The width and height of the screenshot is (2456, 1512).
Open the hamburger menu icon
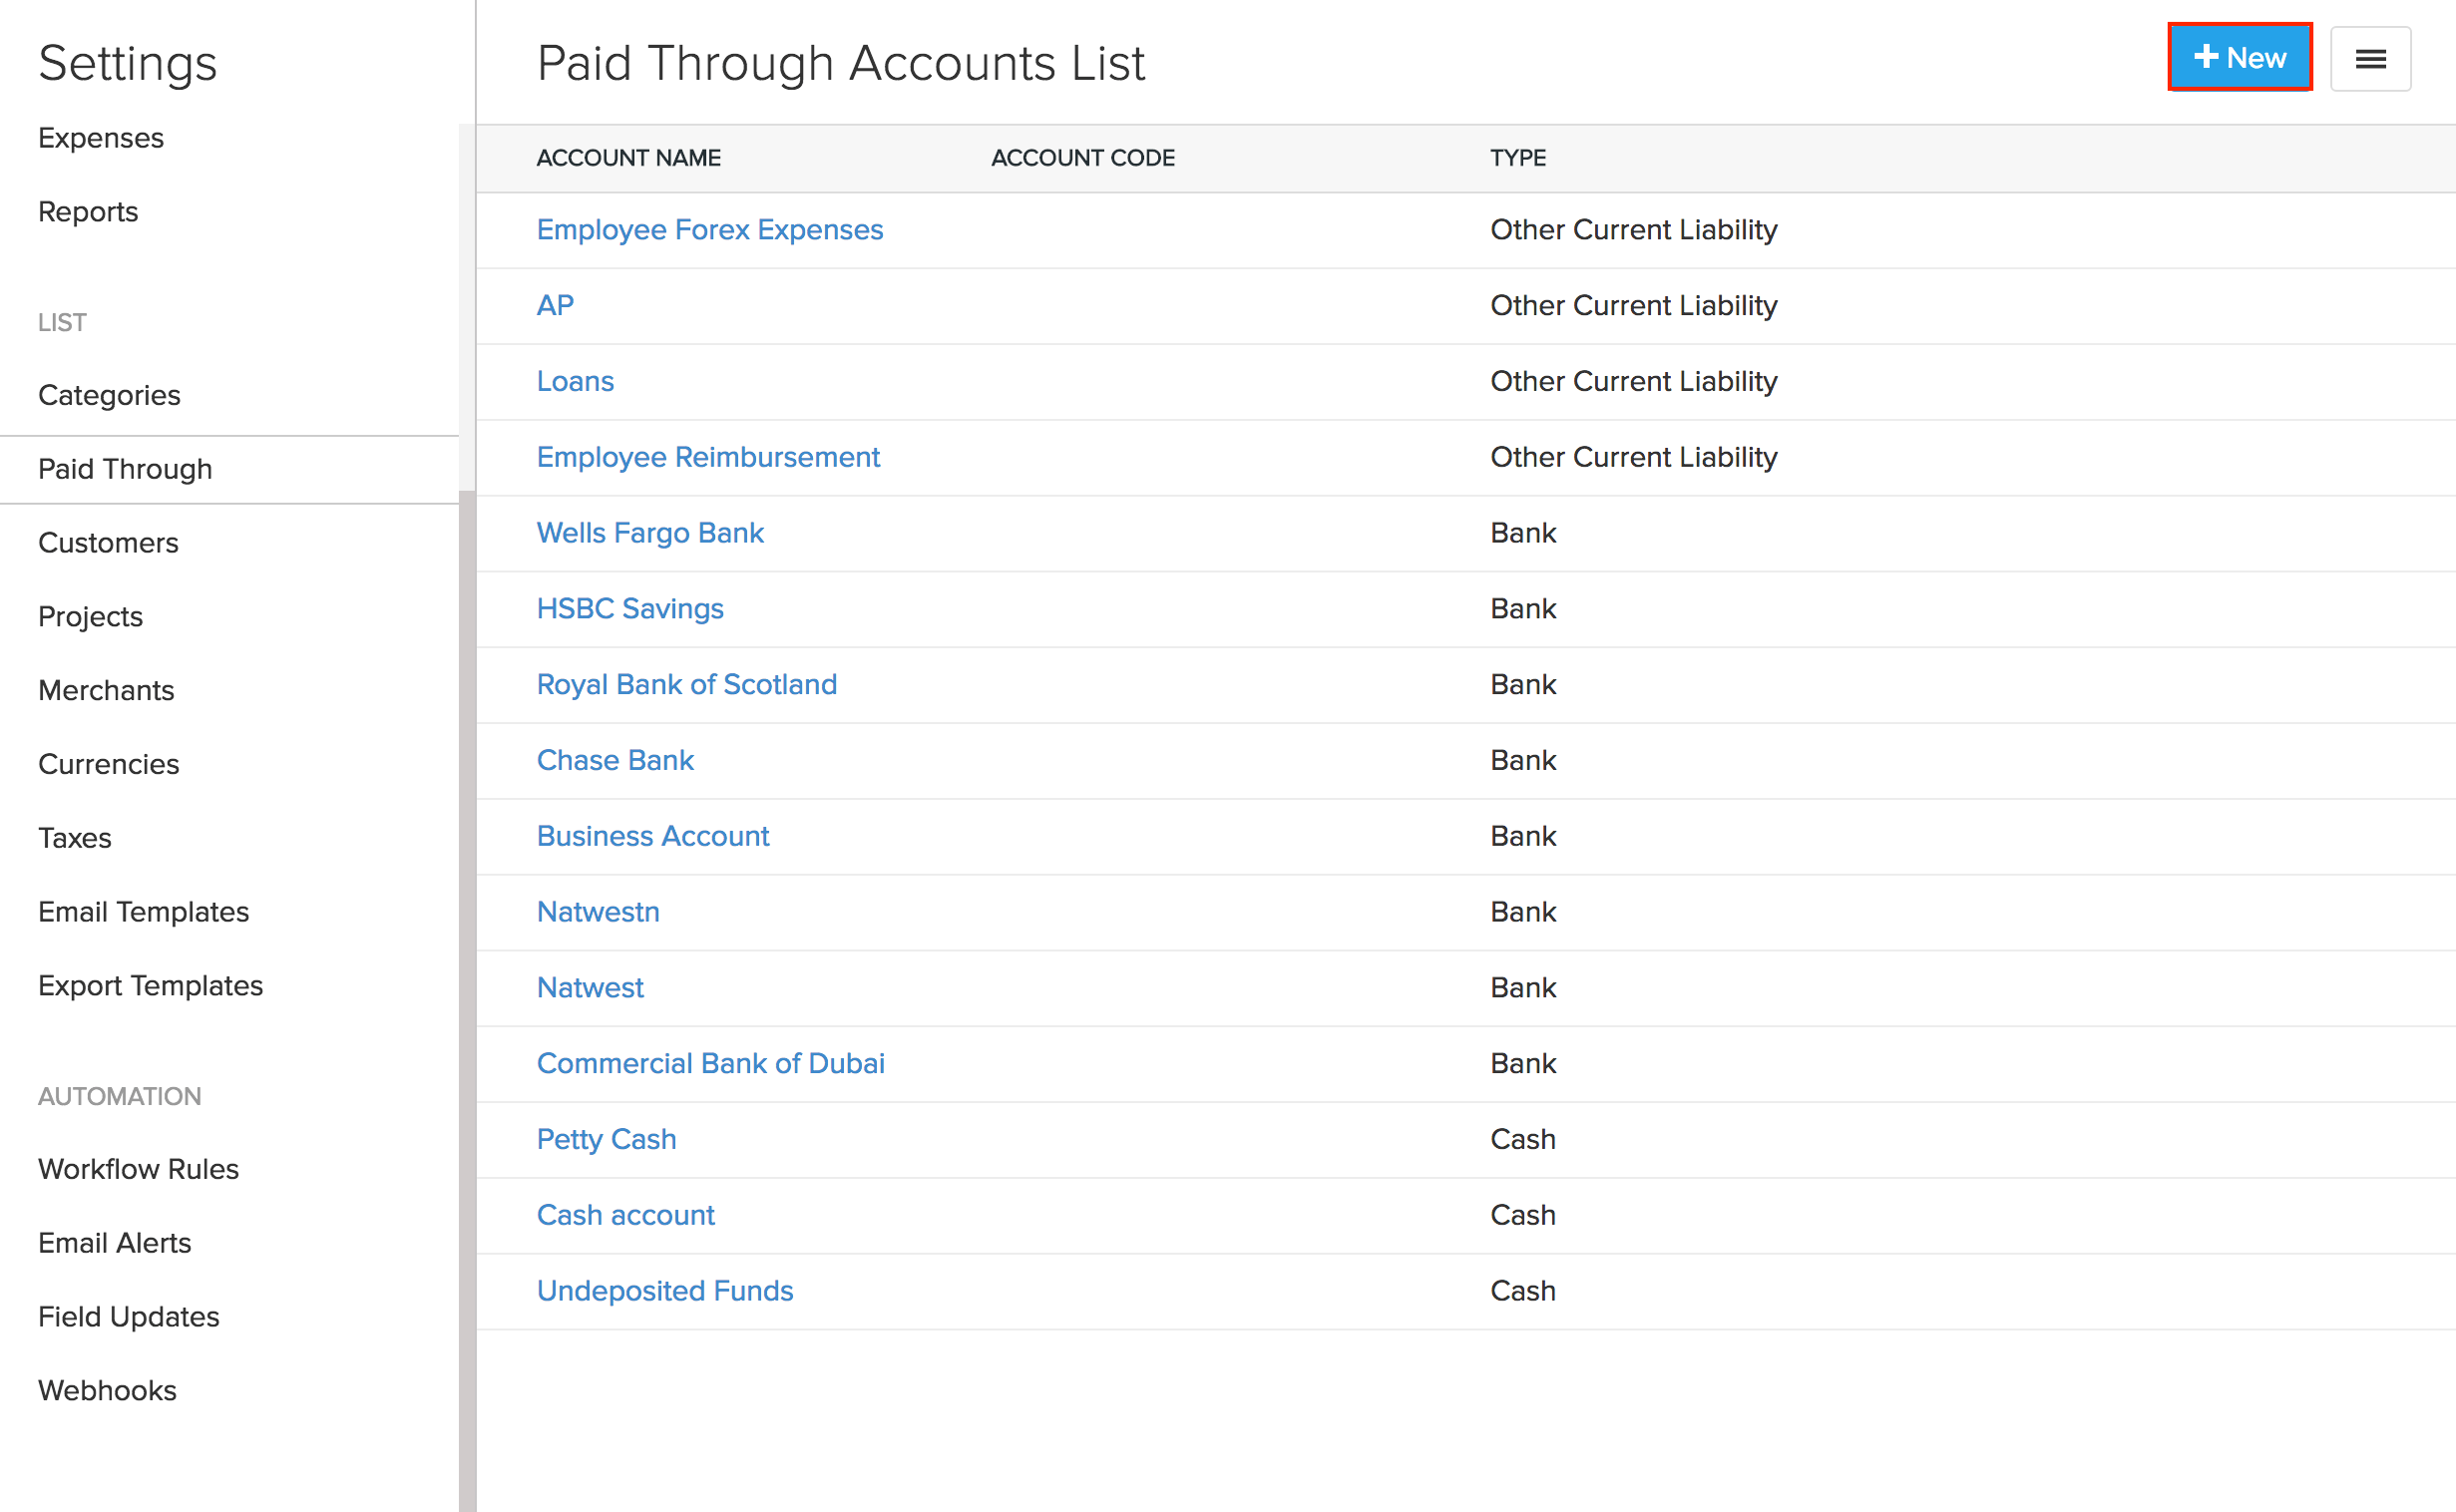[x=2371, y=59]
